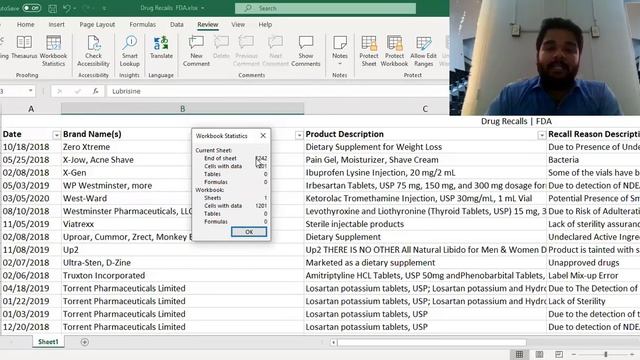
Task: Open the Home tab
Action: coord(25,24)
